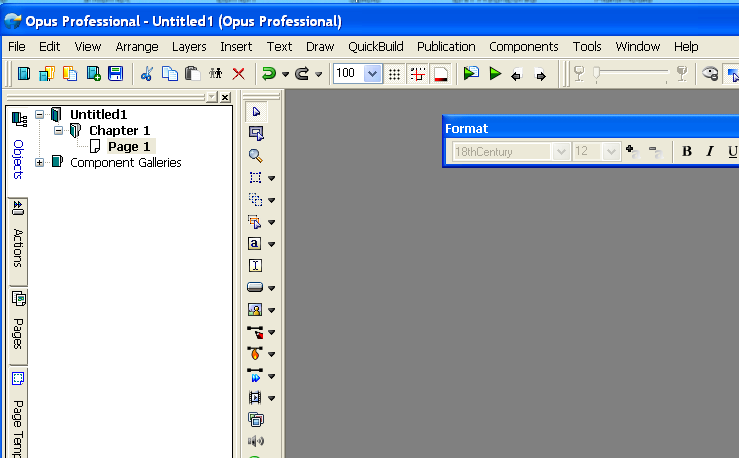Viewport: 739px width, 458px height.
Task: Open the Arrange menu
Action: pos(137,47)
